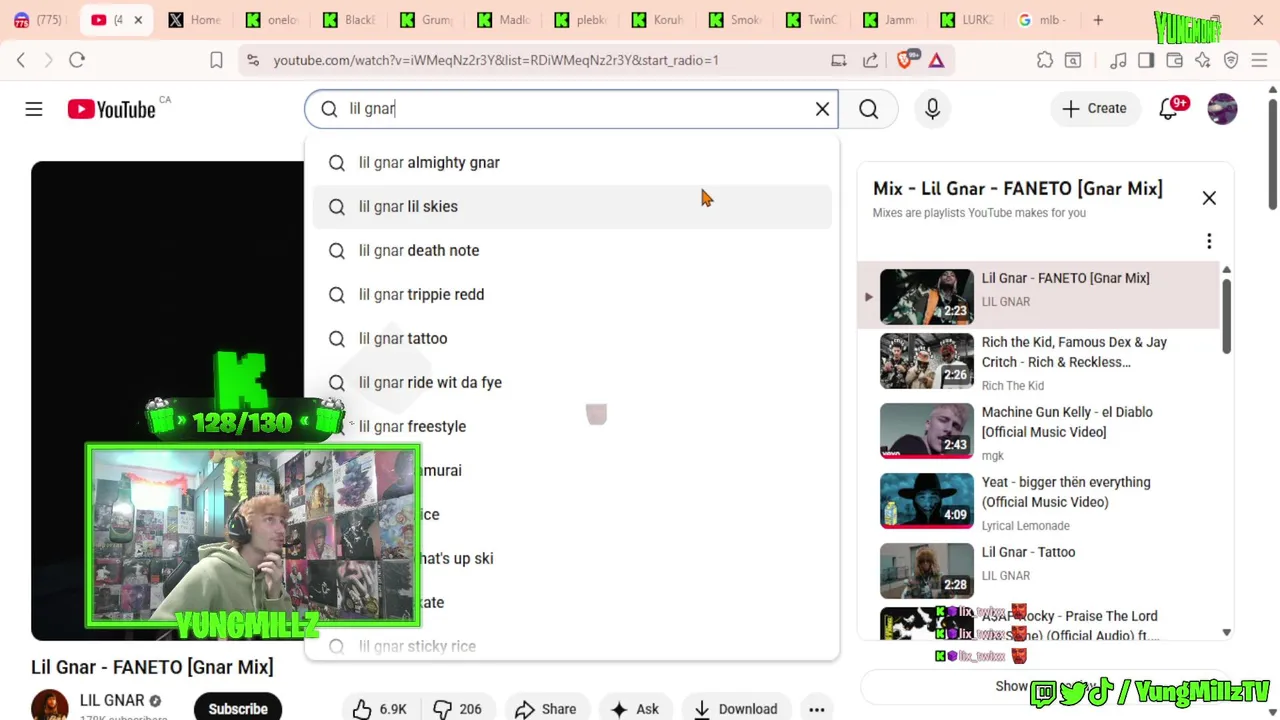The image size is (1280, 720).
Task: Dislike the video with 206 dislikes
Action: [x=457, y=709]
